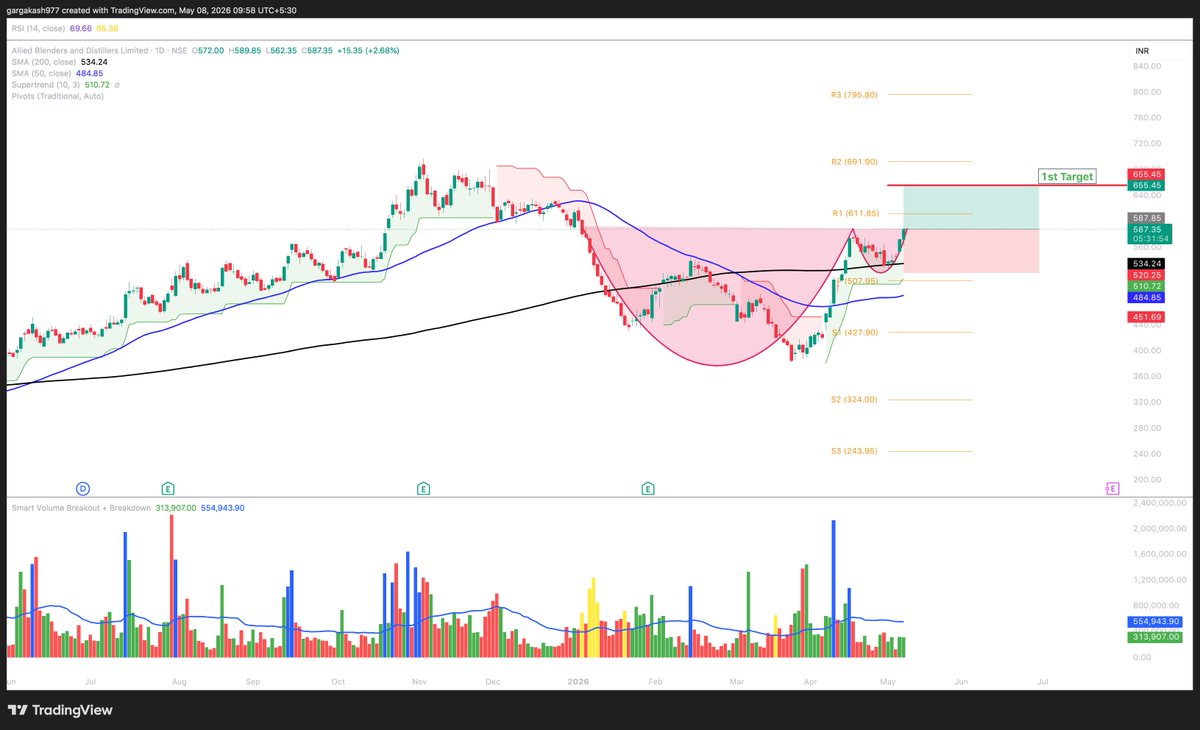Click the earnings E marker near November

click(x=423, y=489)
